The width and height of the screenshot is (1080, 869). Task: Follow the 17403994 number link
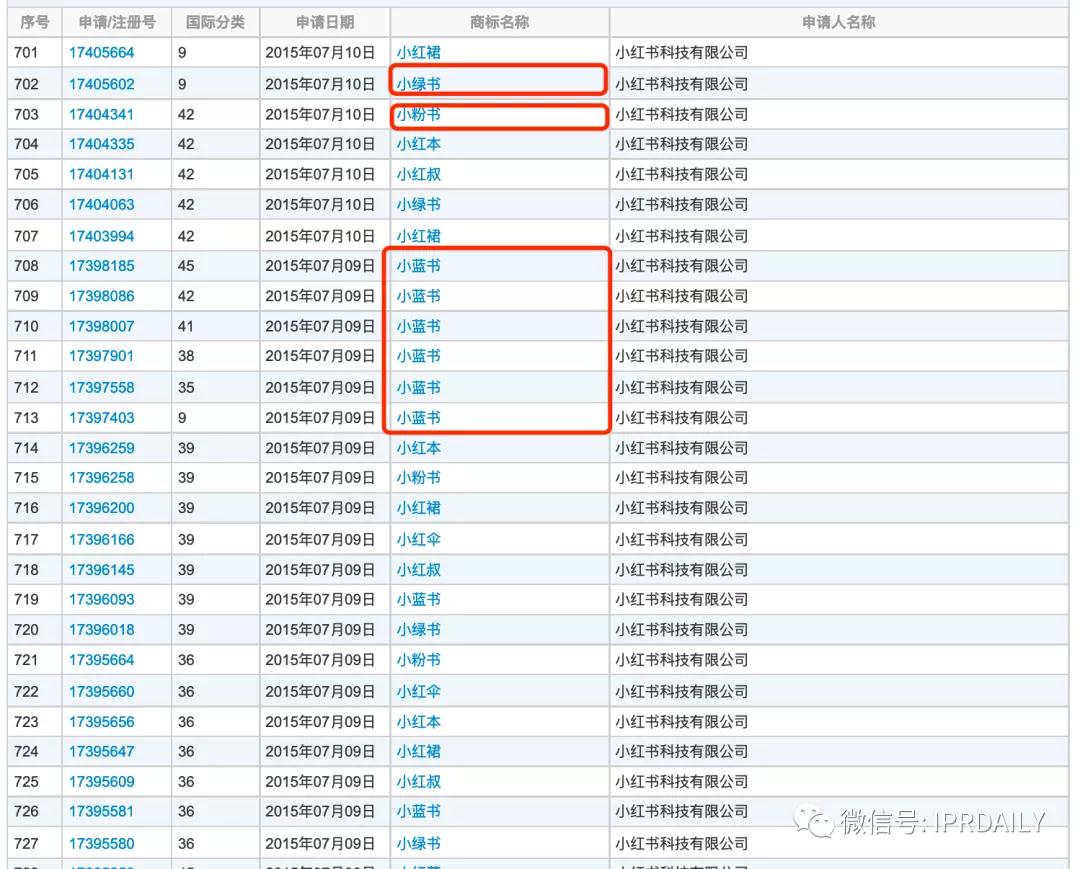pos(101,236)
